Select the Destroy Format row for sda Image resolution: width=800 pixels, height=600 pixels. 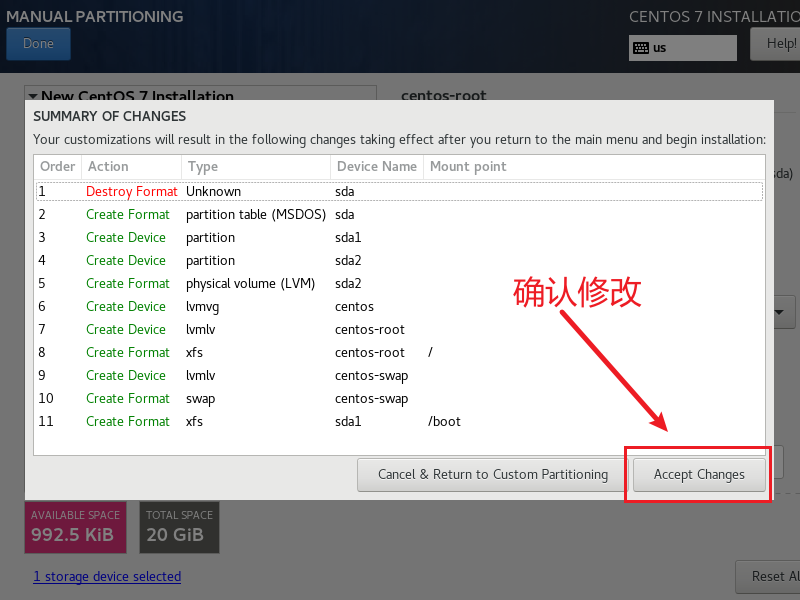[399, 191]
